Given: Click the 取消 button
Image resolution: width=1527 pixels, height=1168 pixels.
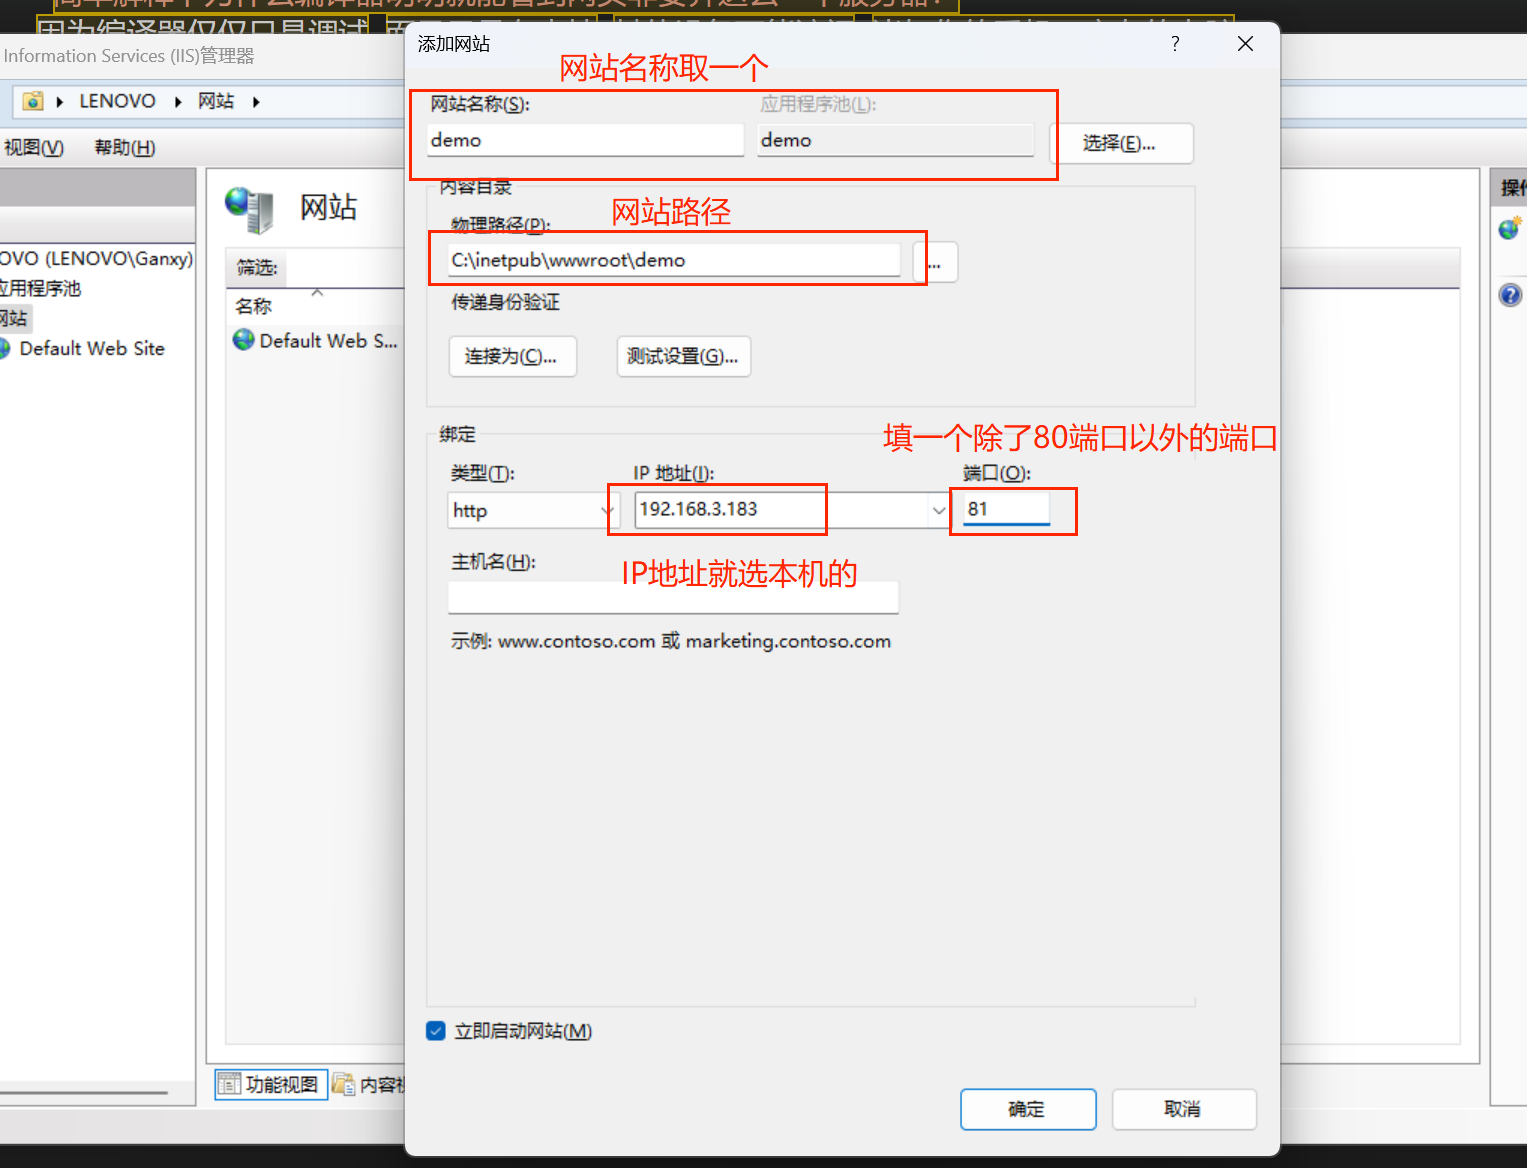Looking at the screenshot, I should pyautogui.click(x=1184, y=1109).
